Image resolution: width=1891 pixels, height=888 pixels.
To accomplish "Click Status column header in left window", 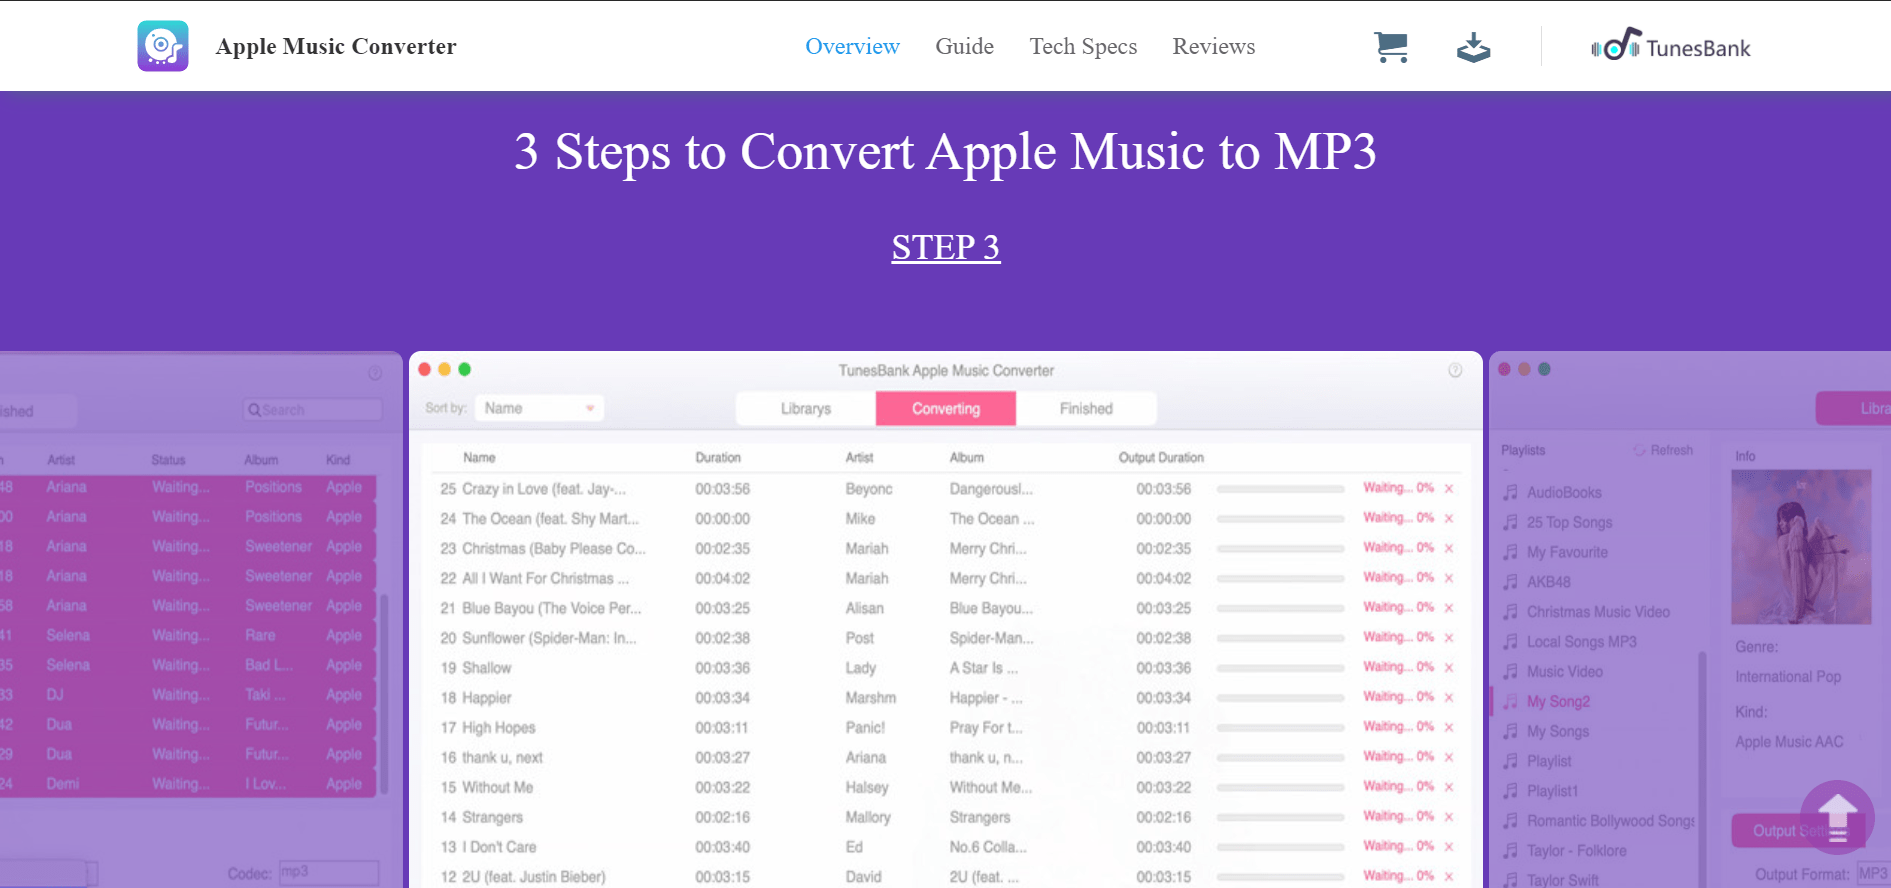I will (168, 460).
